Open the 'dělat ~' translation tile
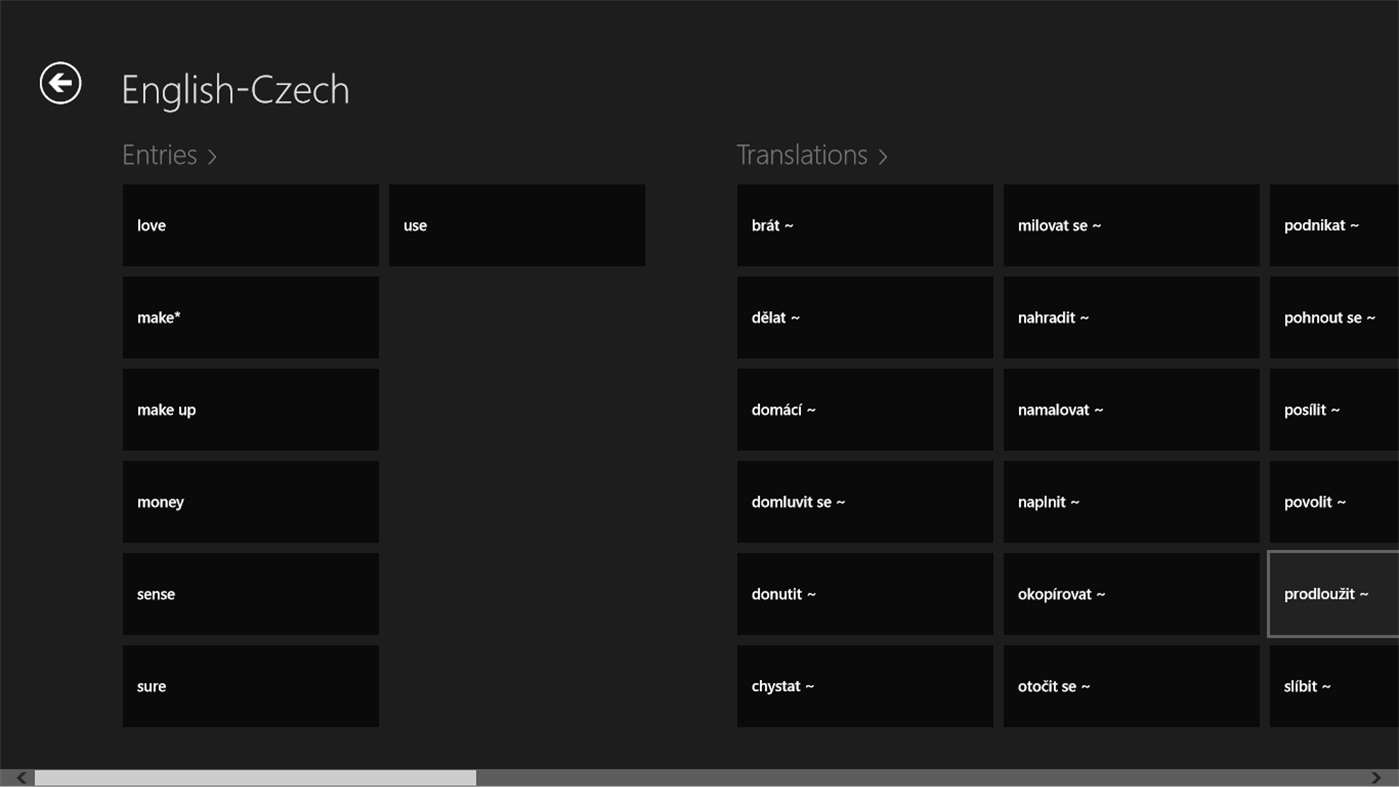This screenshot has width=1399, height=787. pyautogui.click(x=864, y=317)
